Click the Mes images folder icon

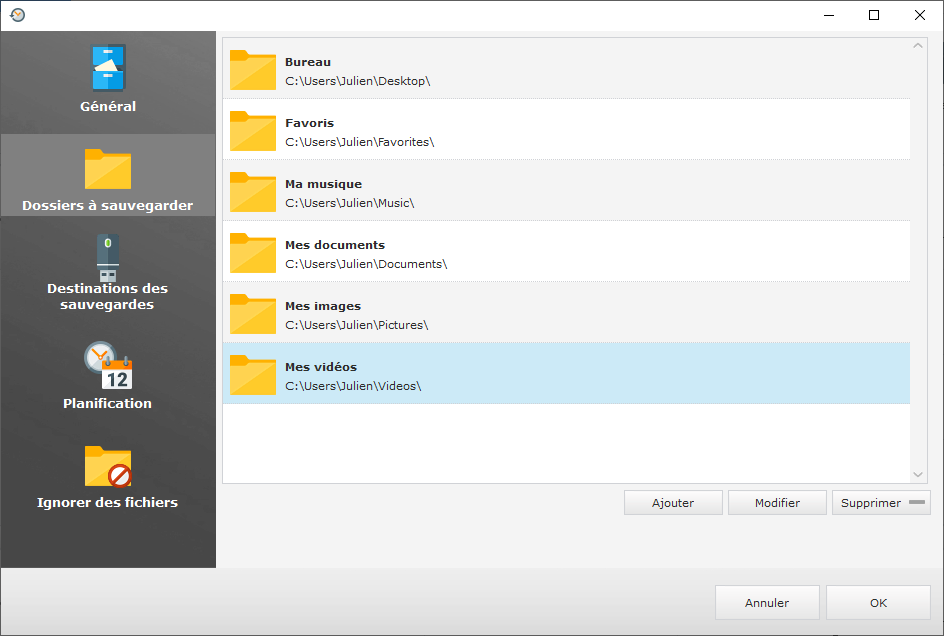[x=253, y=314]
